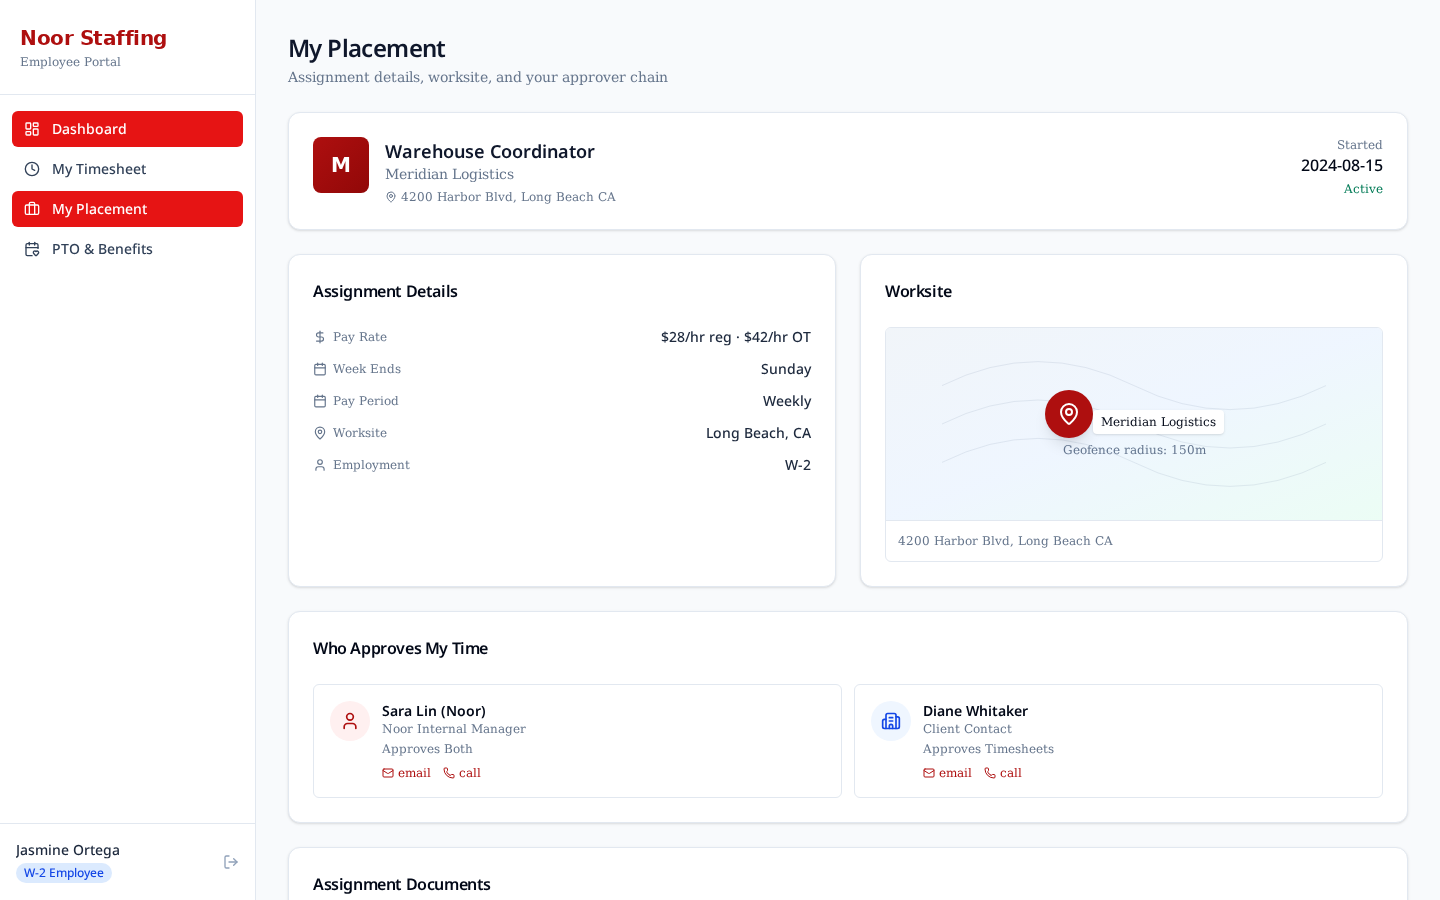Click the Weekly pay period value
1440x900 pixels.
(x=787, y=401)
